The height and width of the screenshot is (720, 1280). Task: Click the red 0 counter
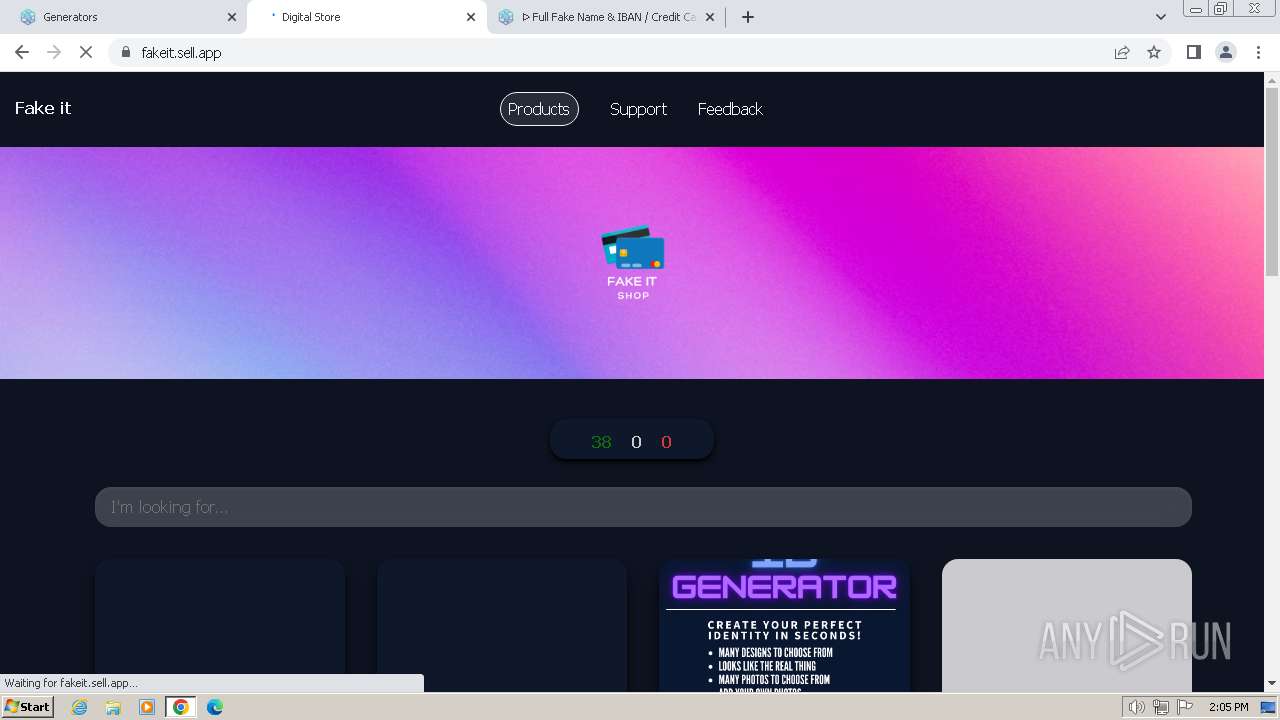pos(666,442)
